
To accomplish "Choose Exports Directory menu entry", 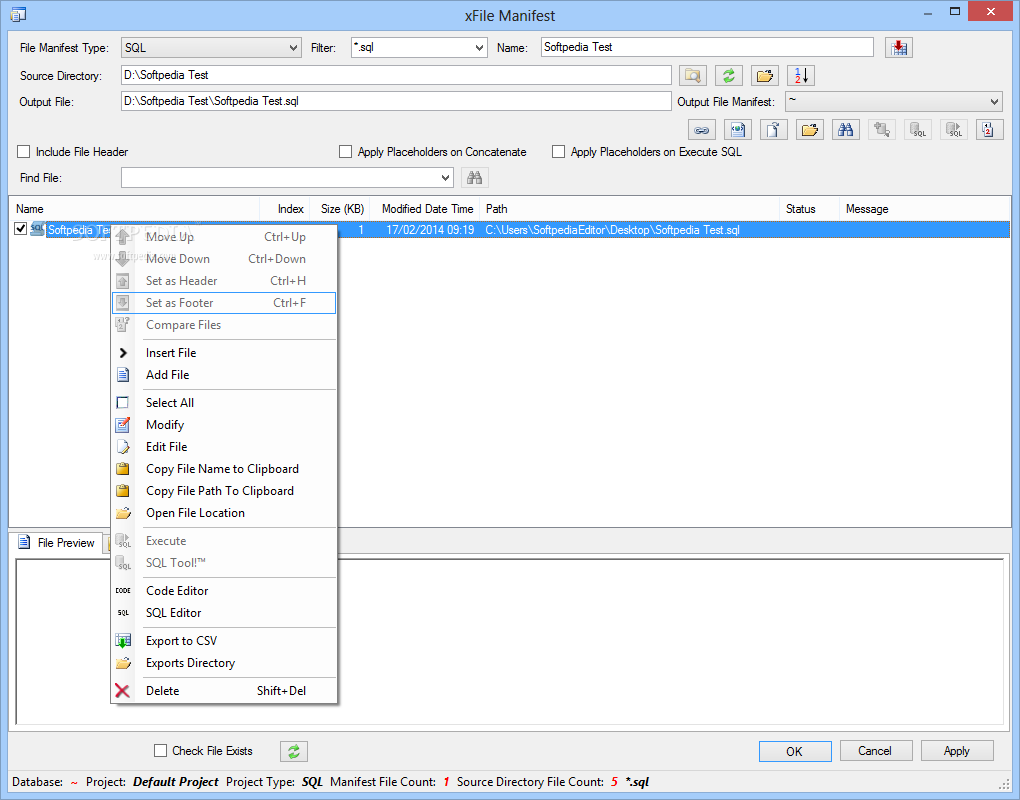I will (224, 663).
